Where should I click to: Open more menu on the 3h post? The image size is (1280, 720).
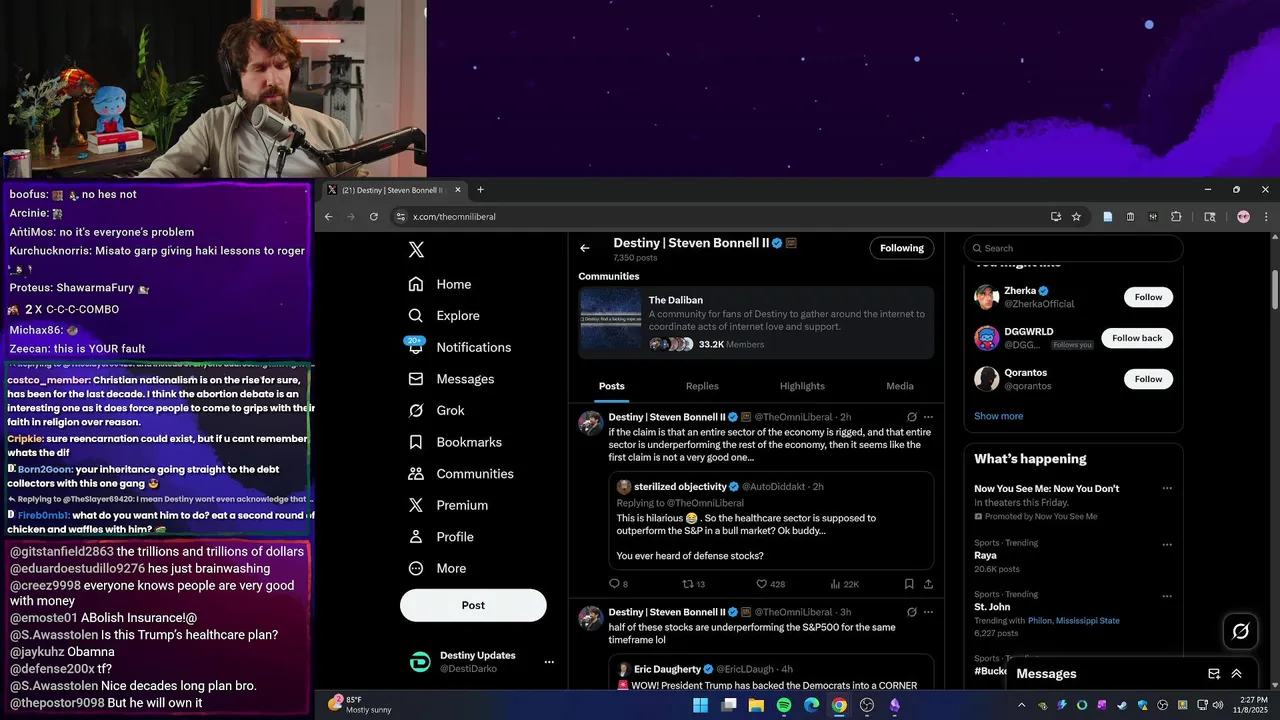(928, 612)
